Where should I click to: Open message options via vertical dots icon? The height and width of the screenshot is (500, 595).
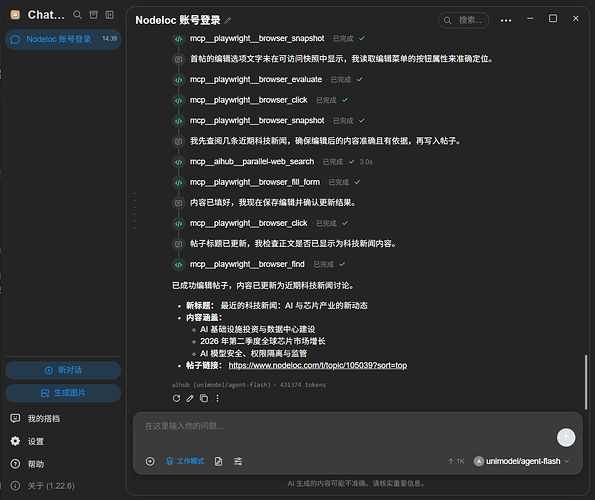217,398
